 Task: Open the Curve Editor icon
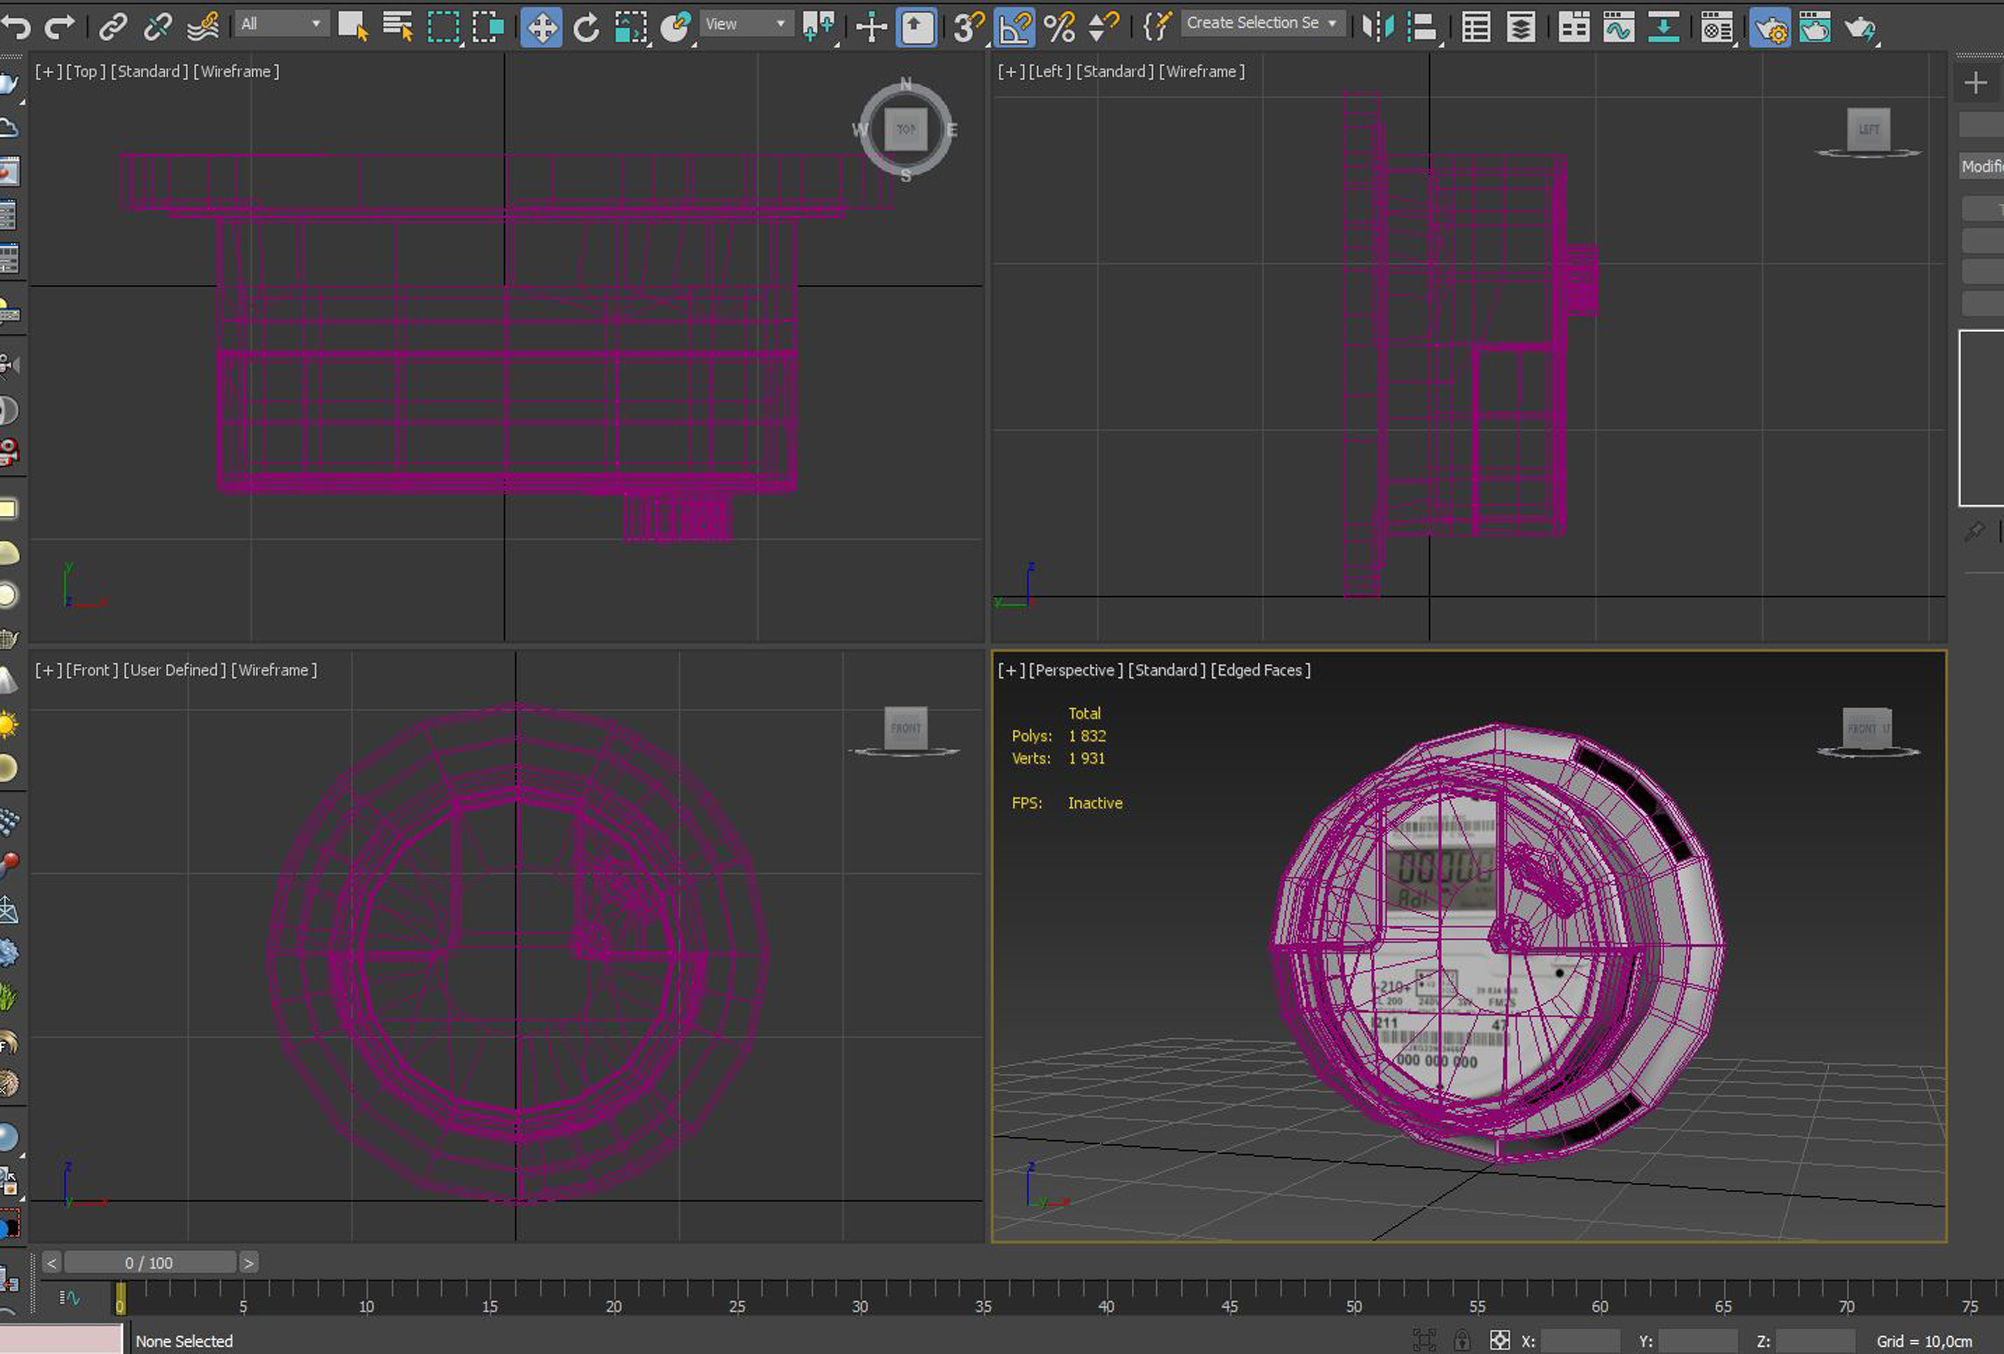tap(1618, 27)
